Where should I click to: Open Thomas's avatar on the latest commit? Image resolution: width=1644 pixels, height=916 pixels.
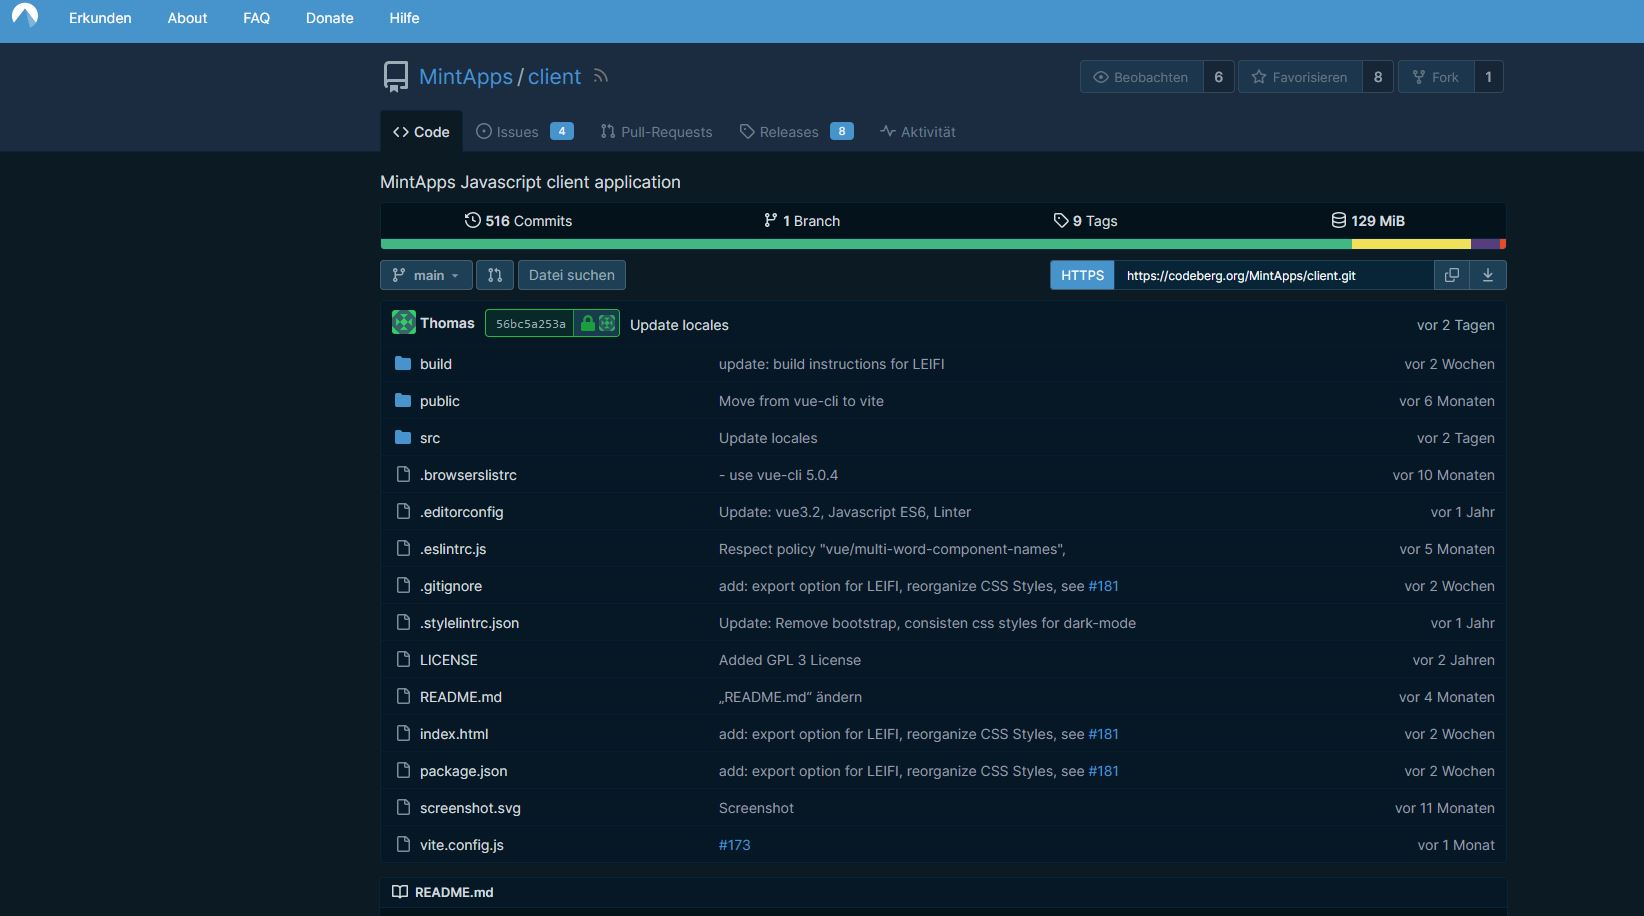pyautogui.click(x=403, y=322)
